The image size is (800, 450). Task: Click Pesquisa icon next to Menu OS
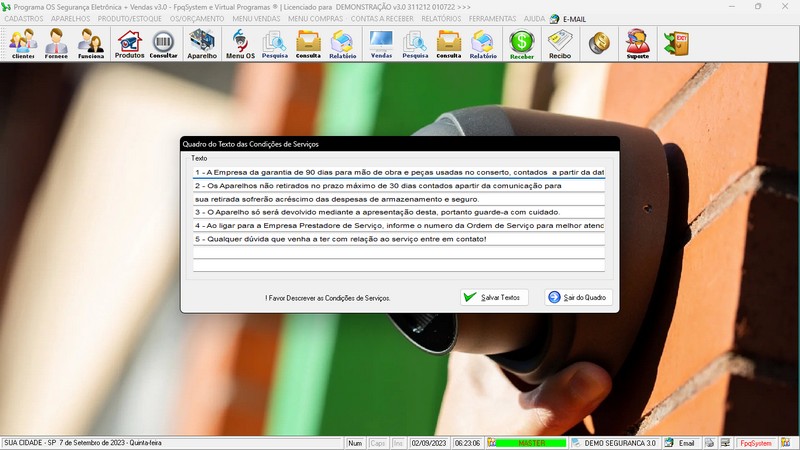pos(274,44)
